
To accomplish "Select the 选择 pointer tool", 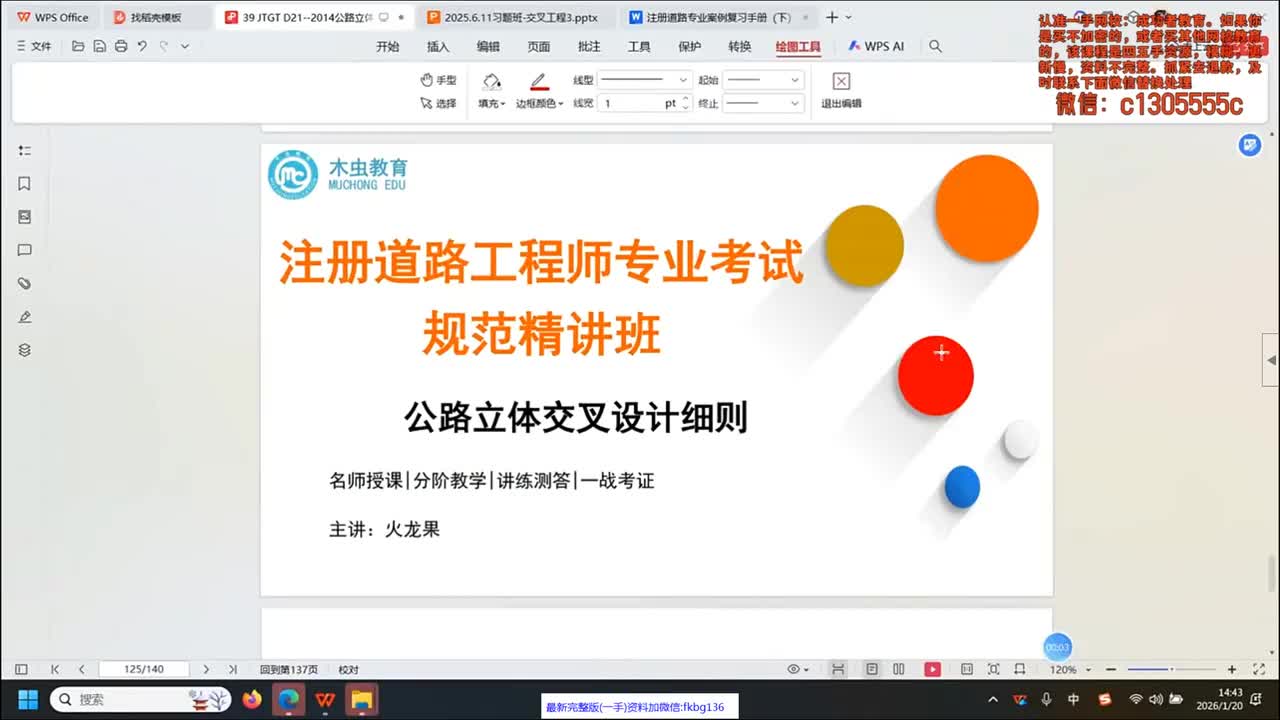I will coord(438,103).
